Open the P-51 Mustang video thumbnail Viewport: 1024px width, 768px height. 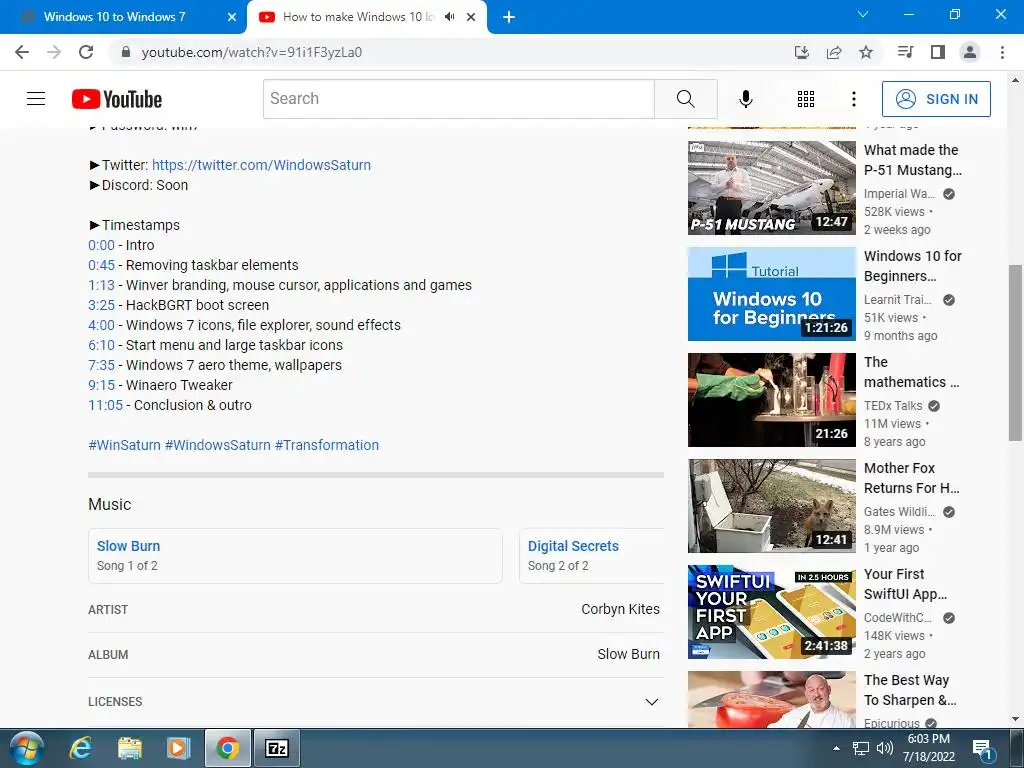coord(771,188)
